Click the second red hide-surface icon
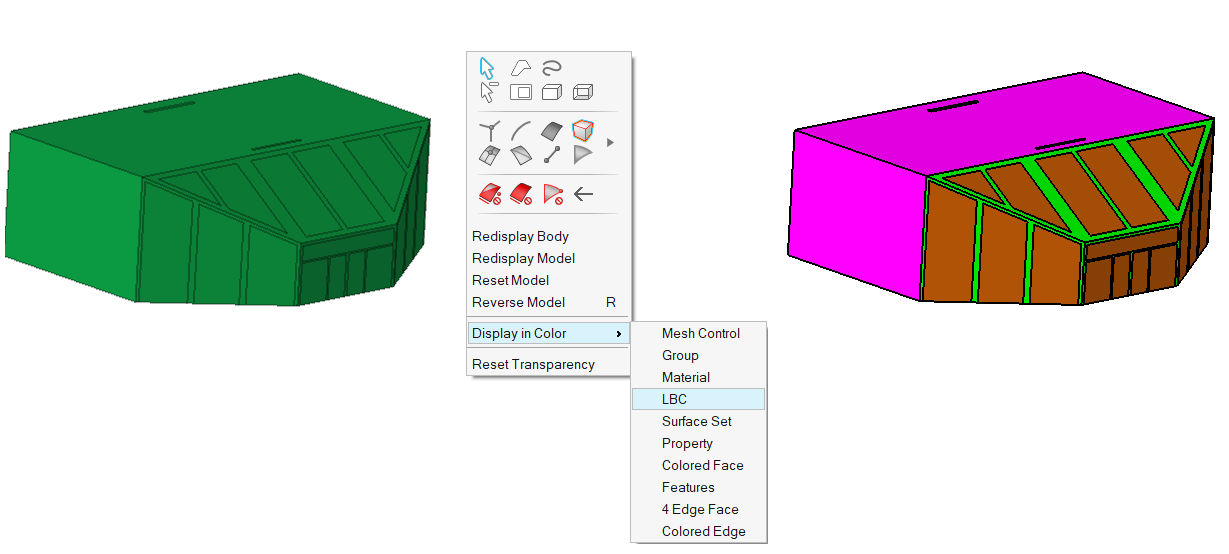 click(521, 194)
